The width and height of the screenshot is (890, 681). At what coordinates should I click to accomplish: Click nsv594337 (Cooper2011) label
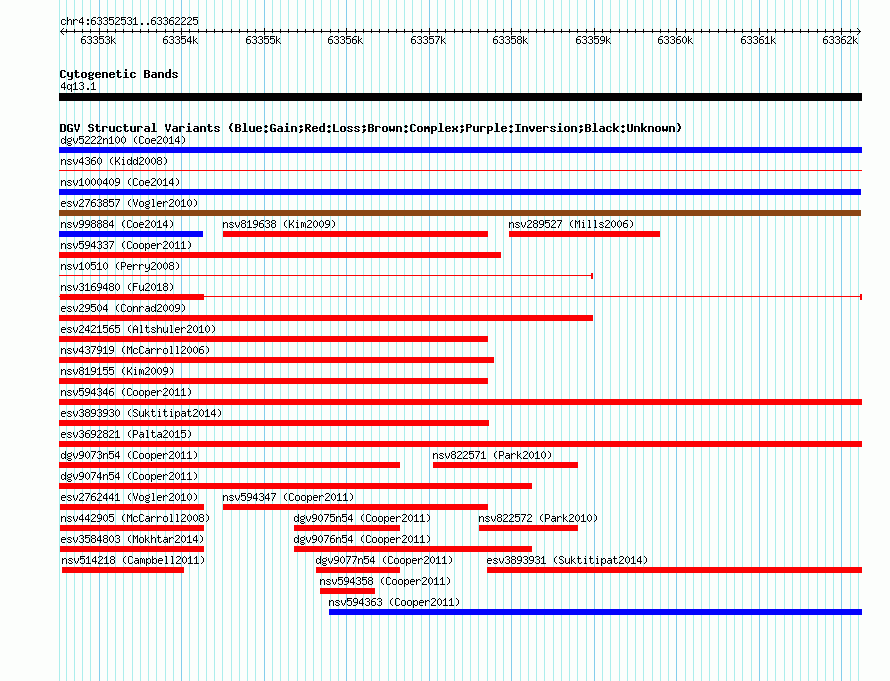click(126, 245)
